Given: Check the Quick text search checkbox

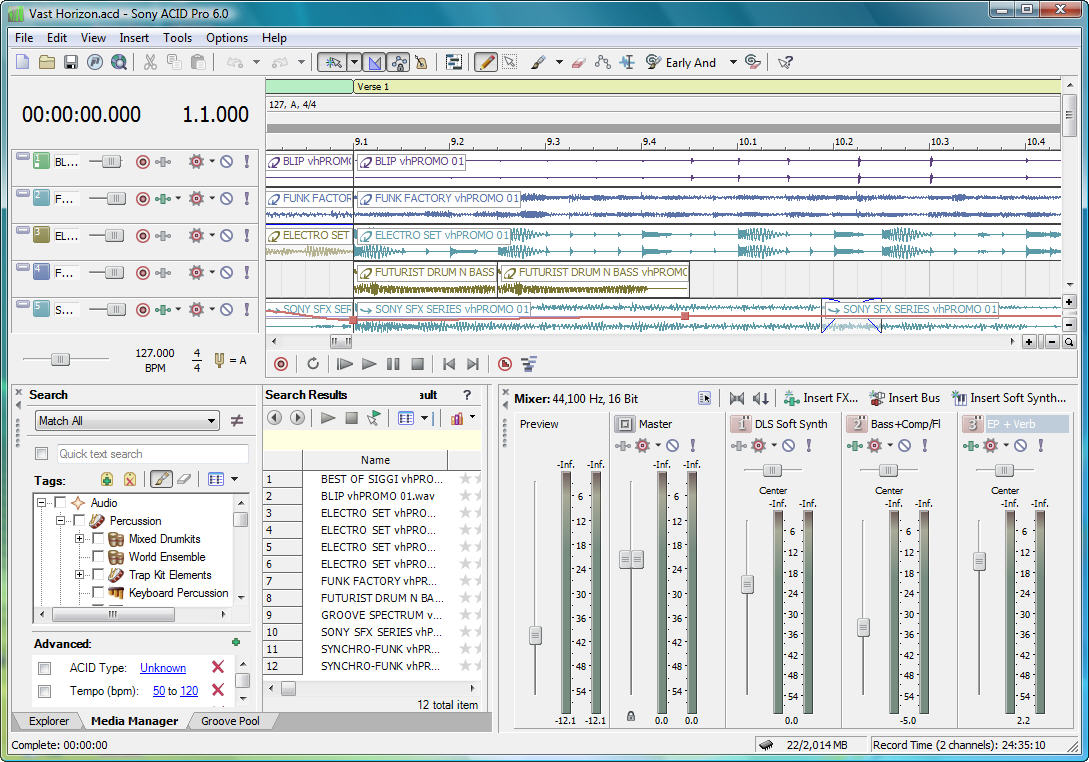Looking at the screenshot, I should coord(42,454).
